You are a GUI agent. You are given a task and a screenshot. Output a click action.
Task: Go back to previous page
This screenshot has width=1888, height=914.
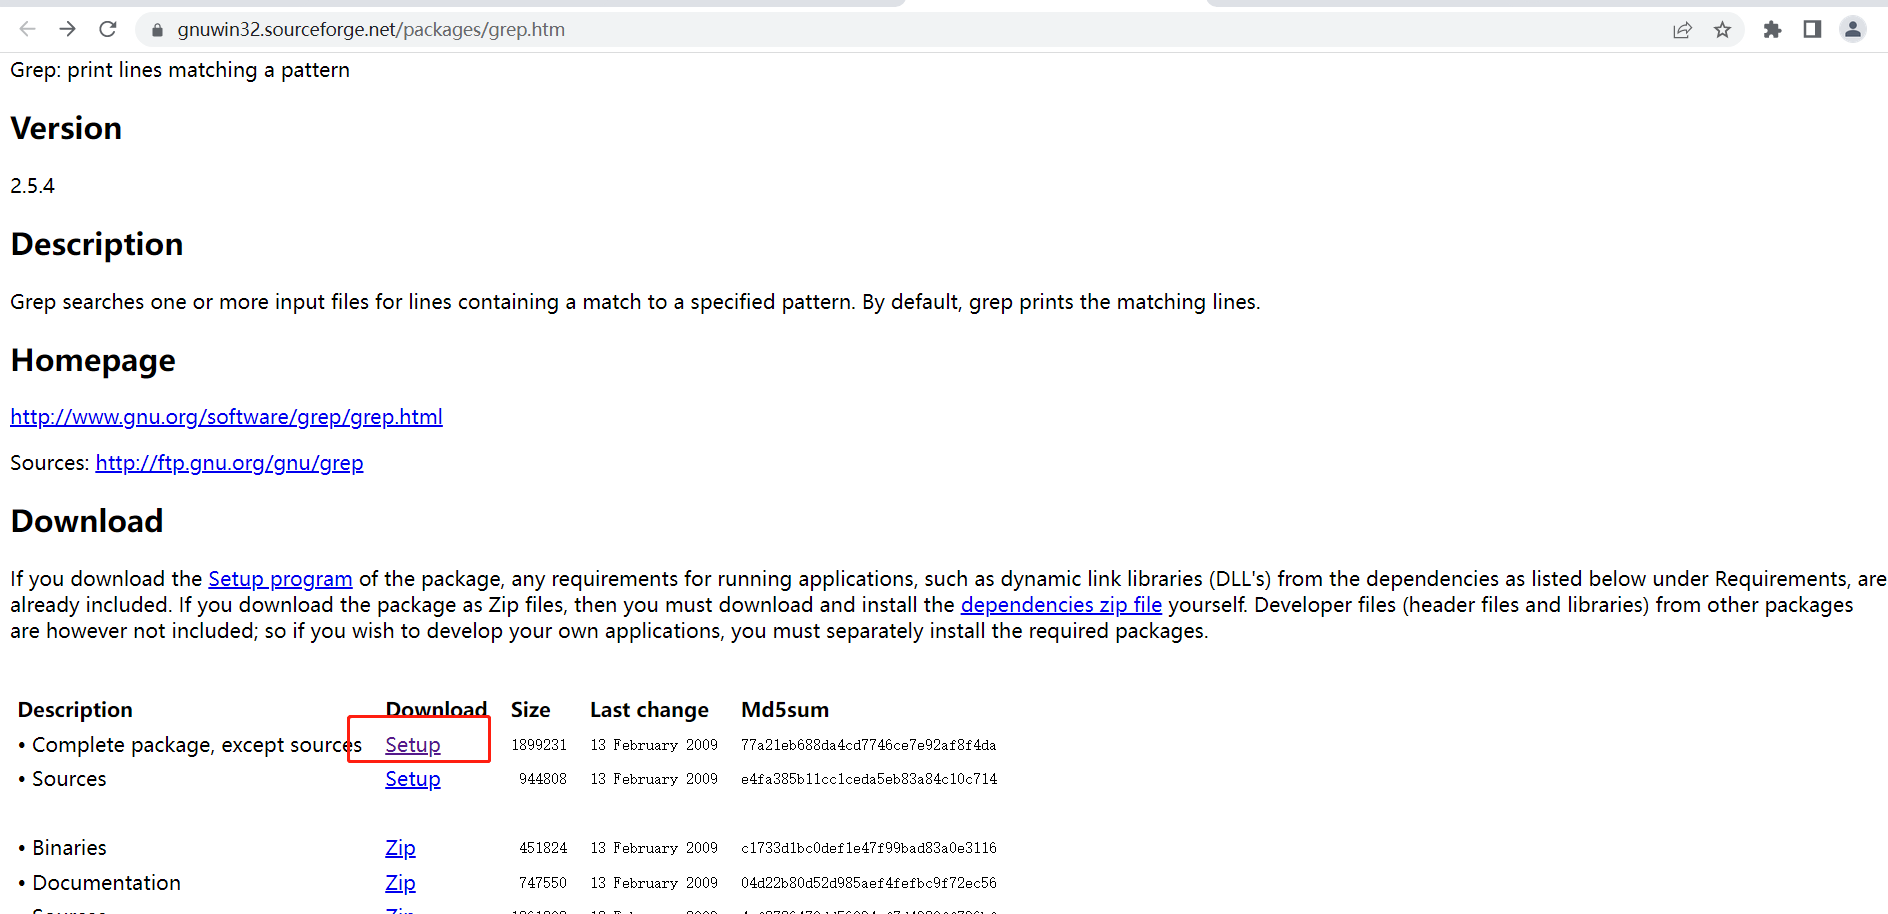(x=27, y=29)
